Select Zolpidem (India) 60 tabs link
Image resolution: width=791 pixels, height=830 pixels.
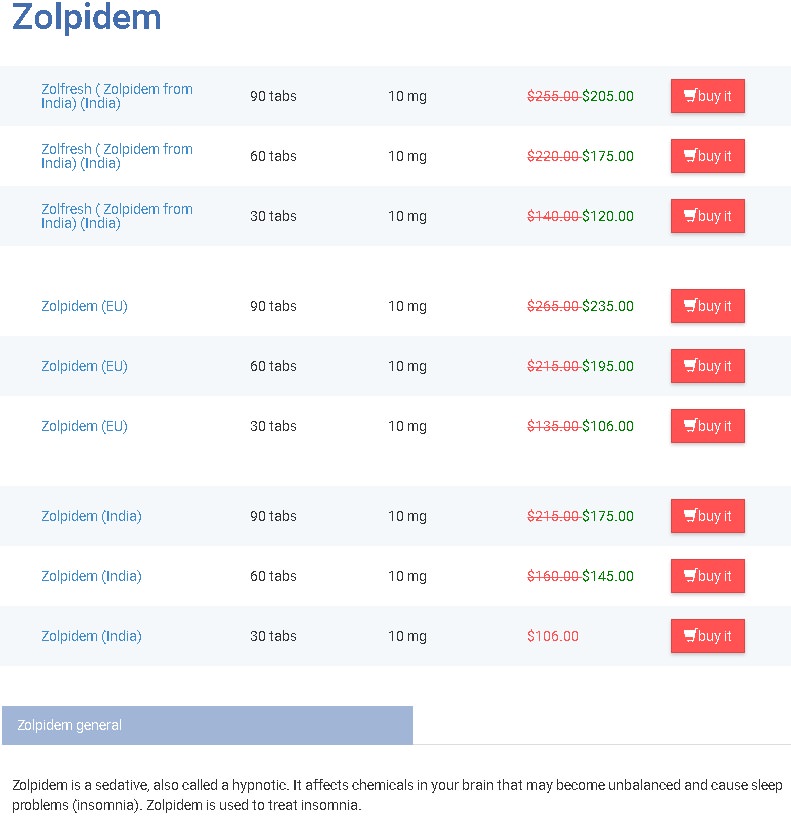[91, 576]
